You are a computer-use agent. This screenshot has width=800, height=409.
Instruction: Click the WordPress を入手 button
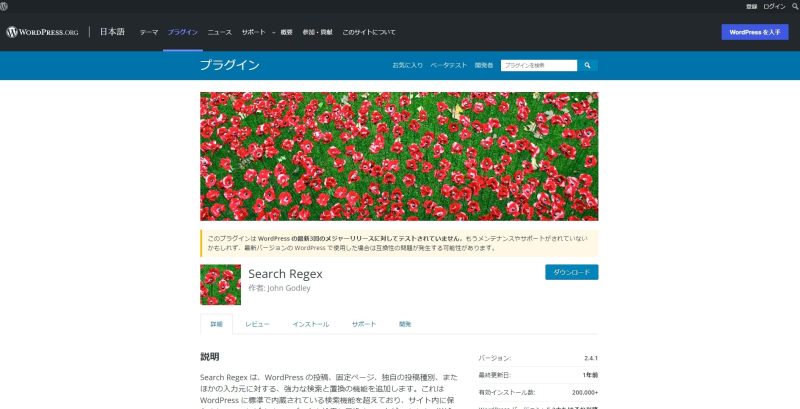[755, 32]
